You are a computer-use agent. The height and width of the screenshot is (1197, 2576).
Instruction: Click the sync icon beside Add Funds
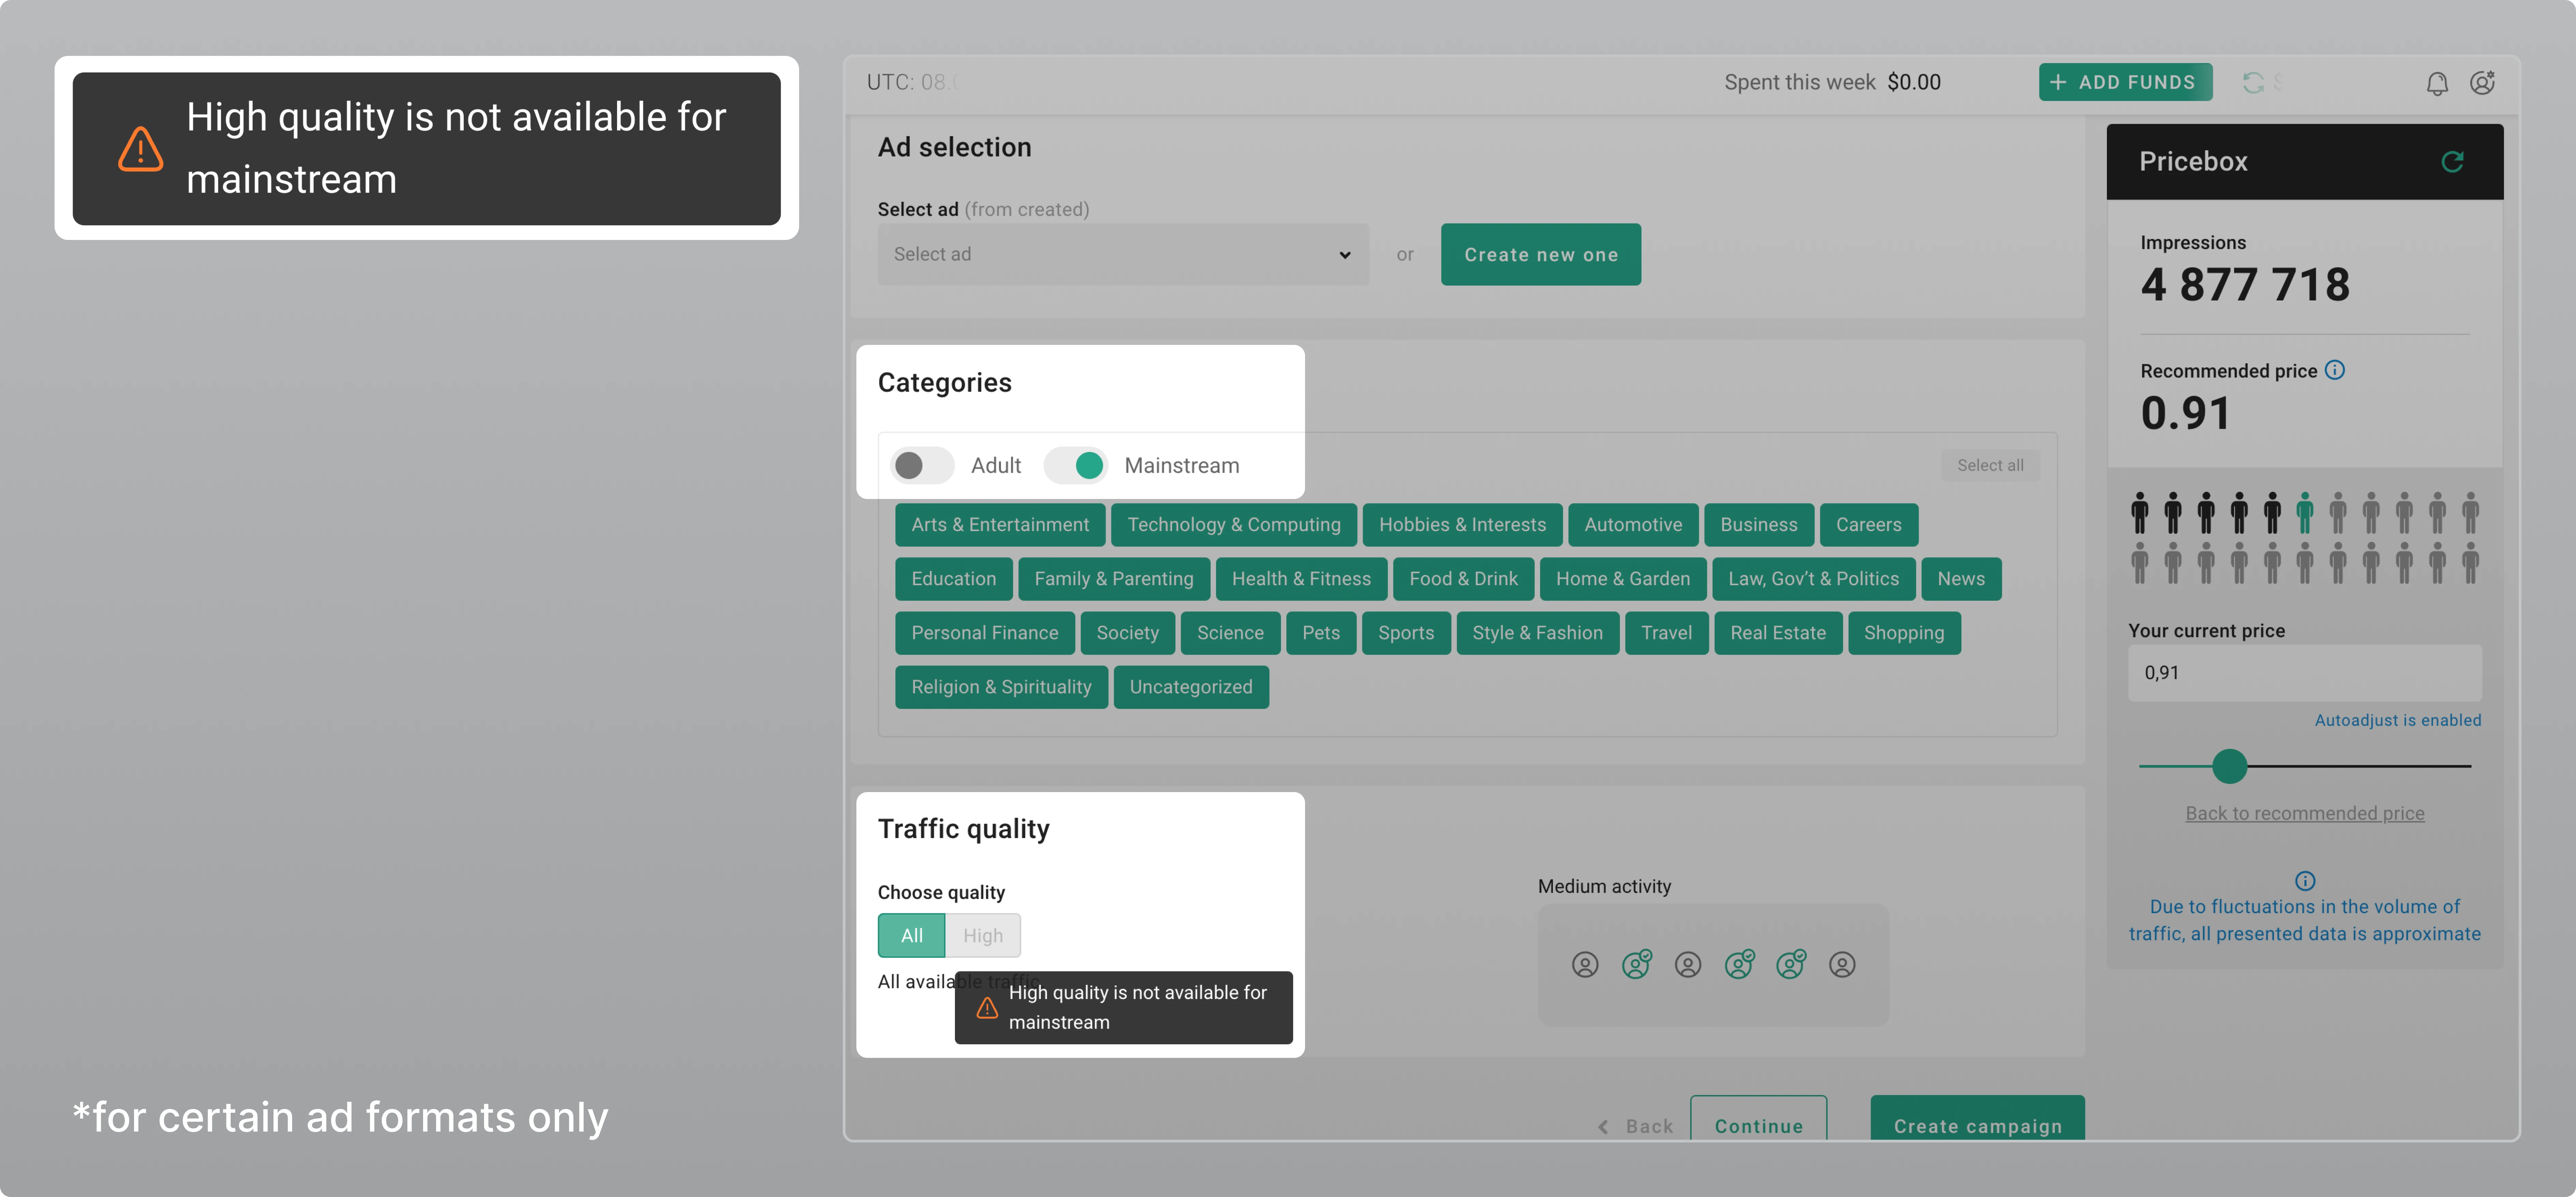pyautogui.click(x=2253, y=83)
